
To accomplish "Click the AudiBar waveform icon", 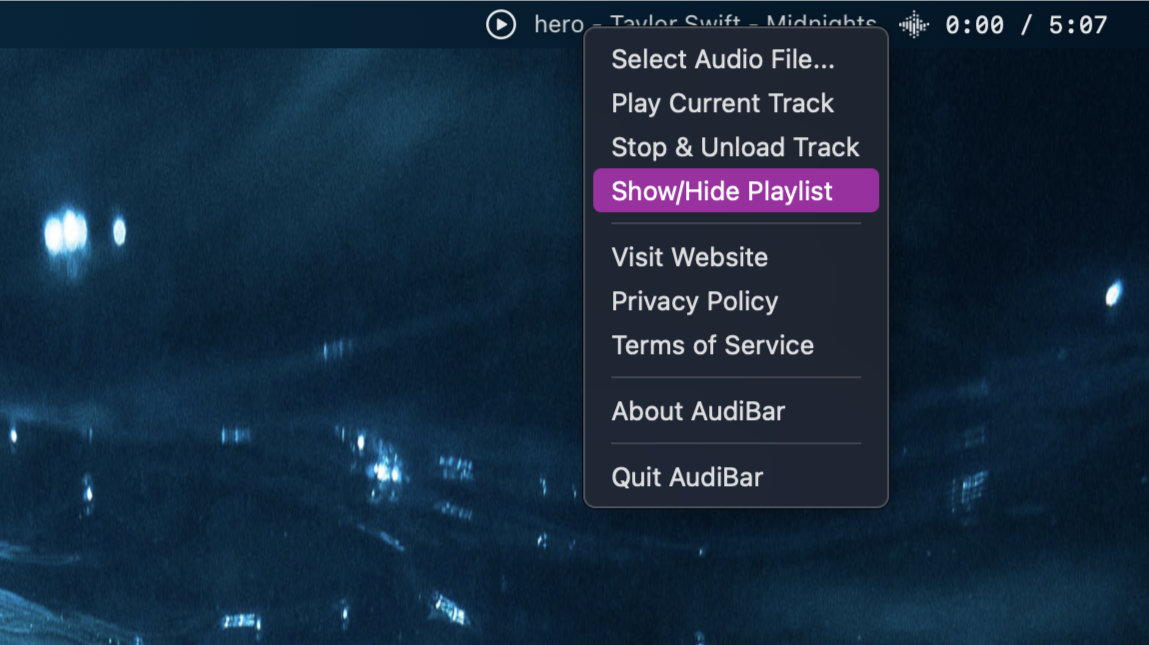I will coord(914,24).
